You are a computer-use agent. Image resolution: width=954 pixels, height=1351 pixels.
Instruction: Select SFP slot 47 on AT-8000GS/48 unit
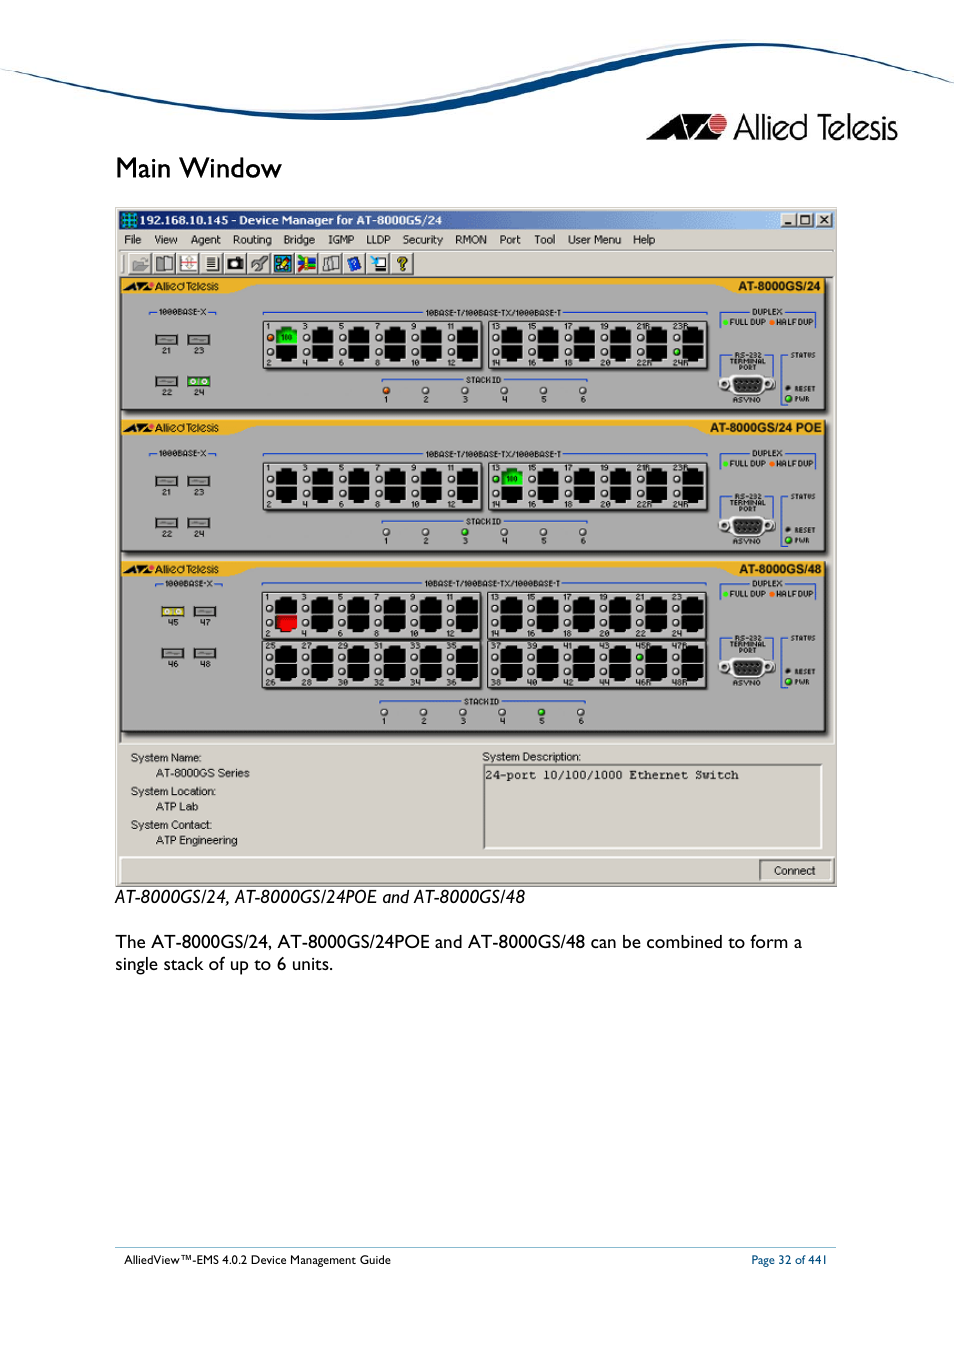[x=205, y=611]
